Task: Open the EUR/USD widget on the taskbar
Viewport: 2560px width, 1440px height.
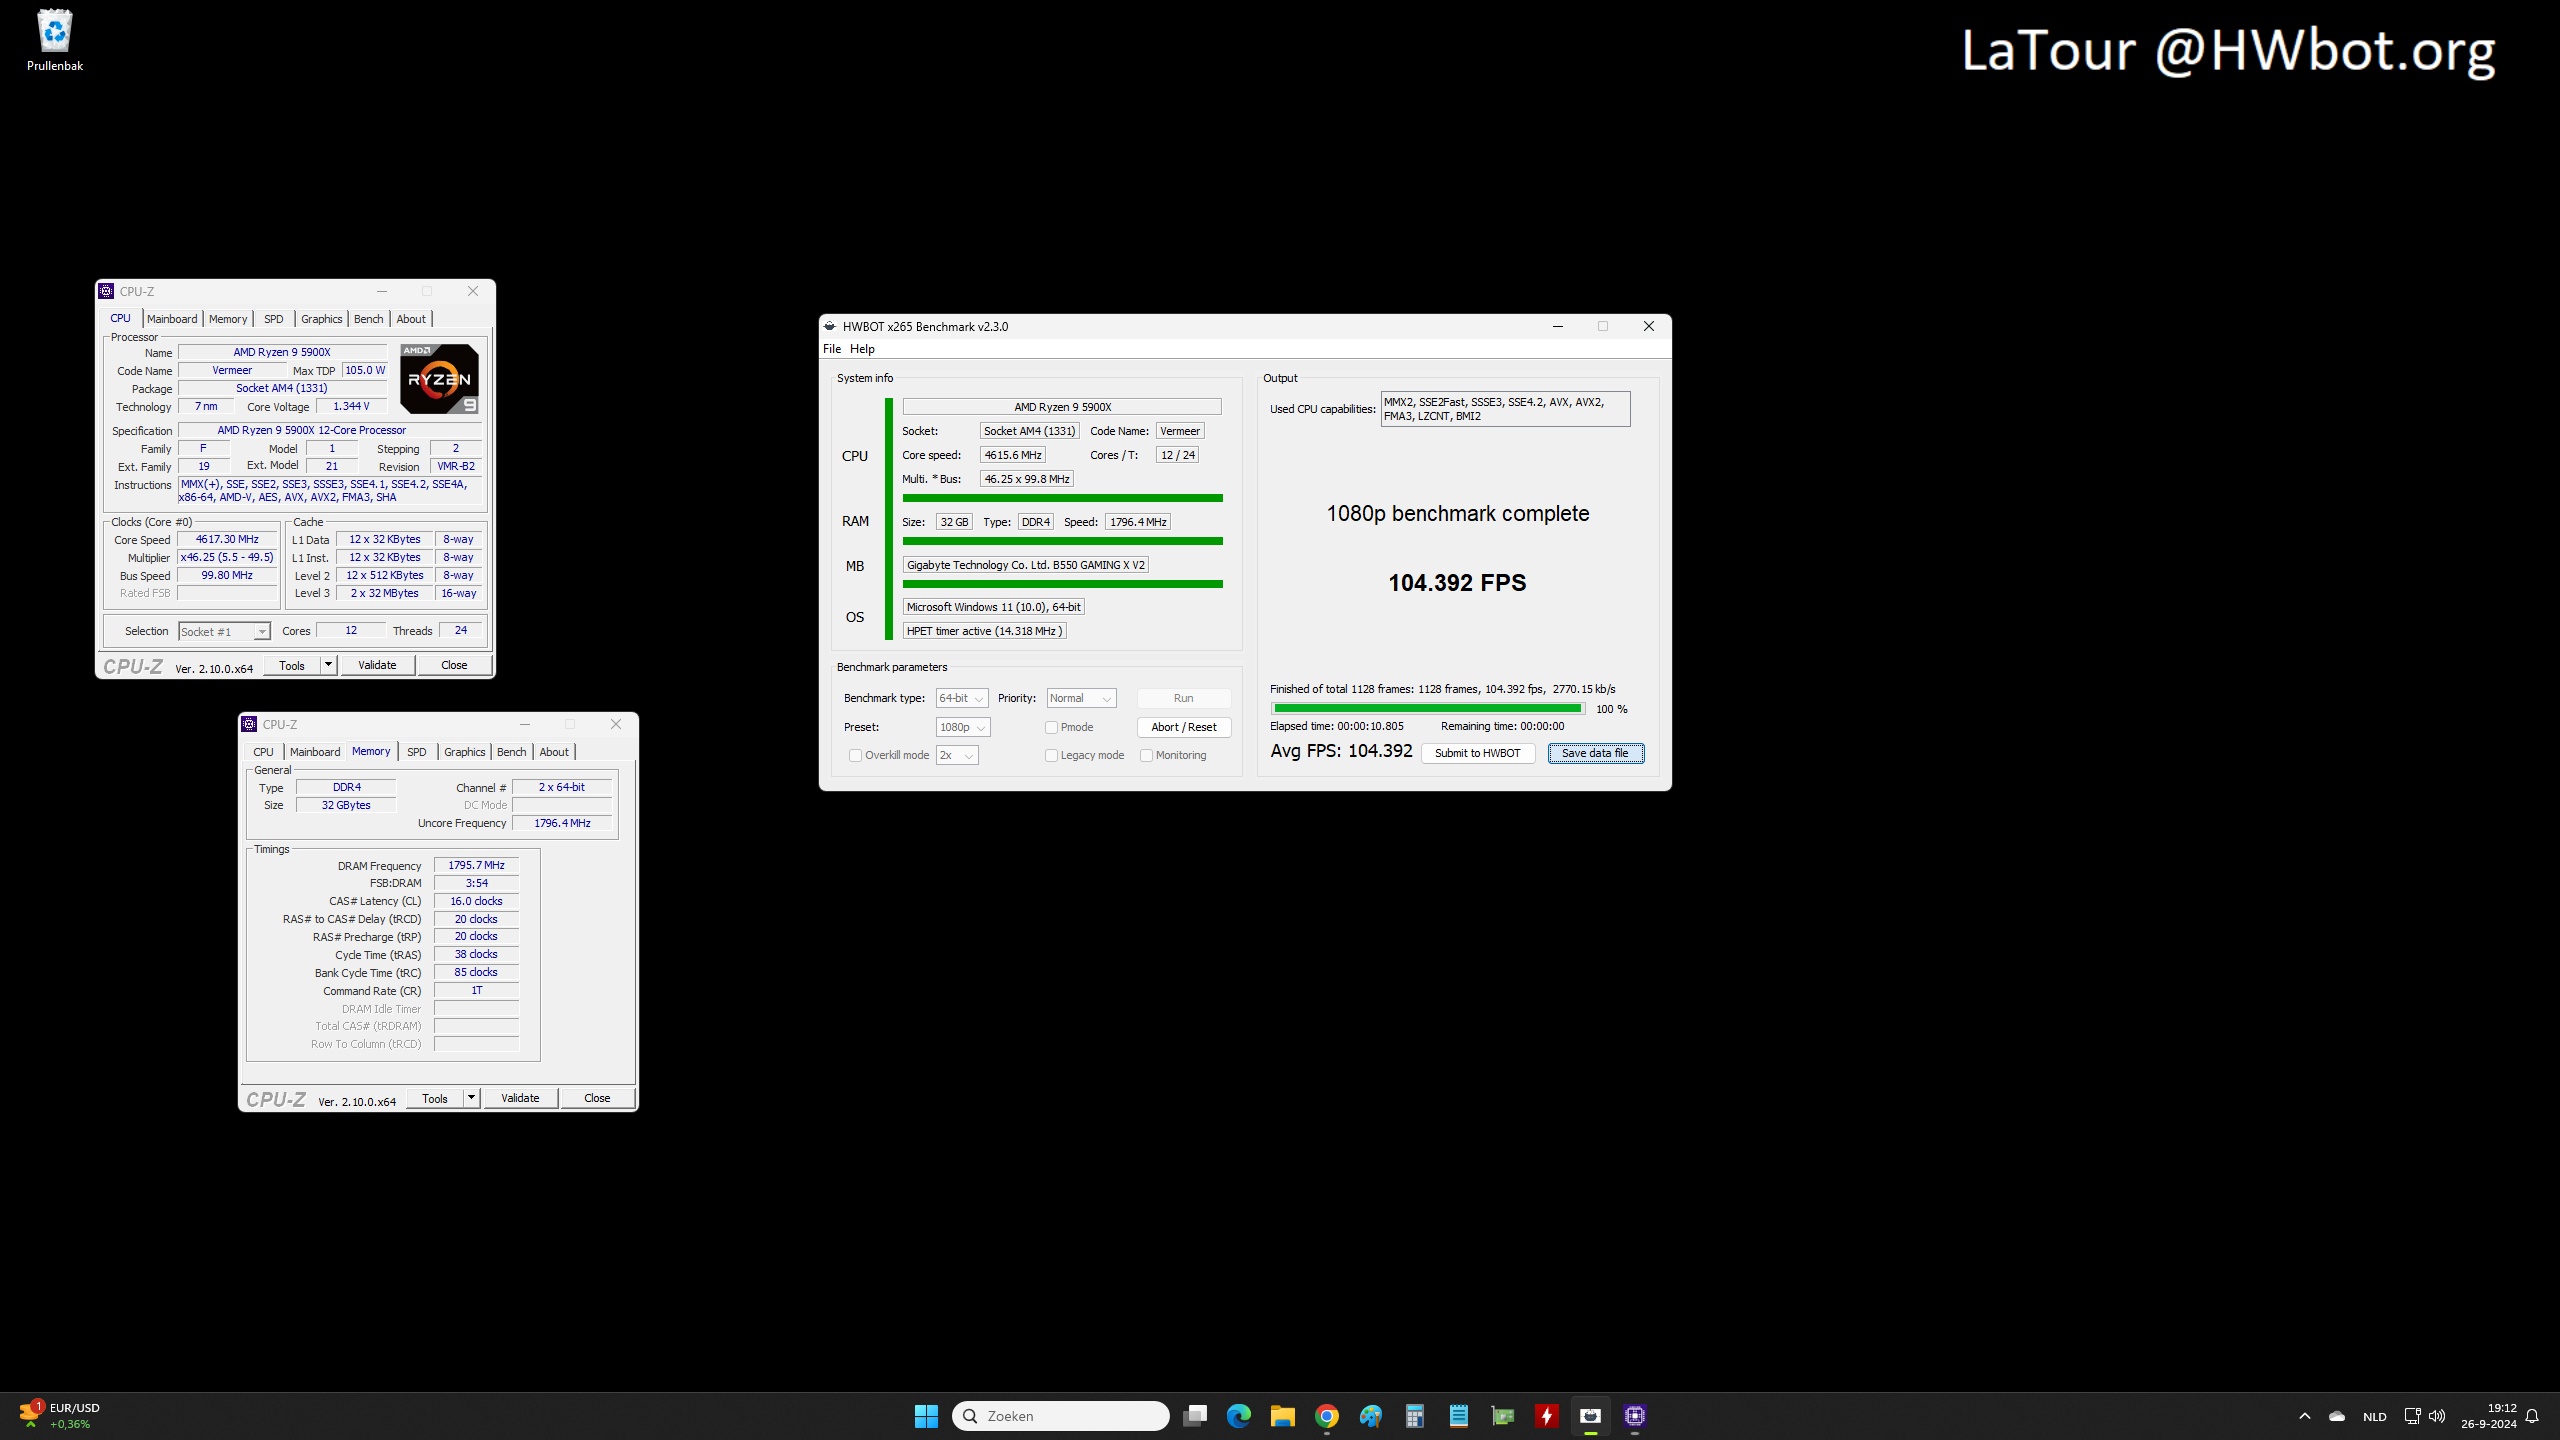Action: [60, 1416]
